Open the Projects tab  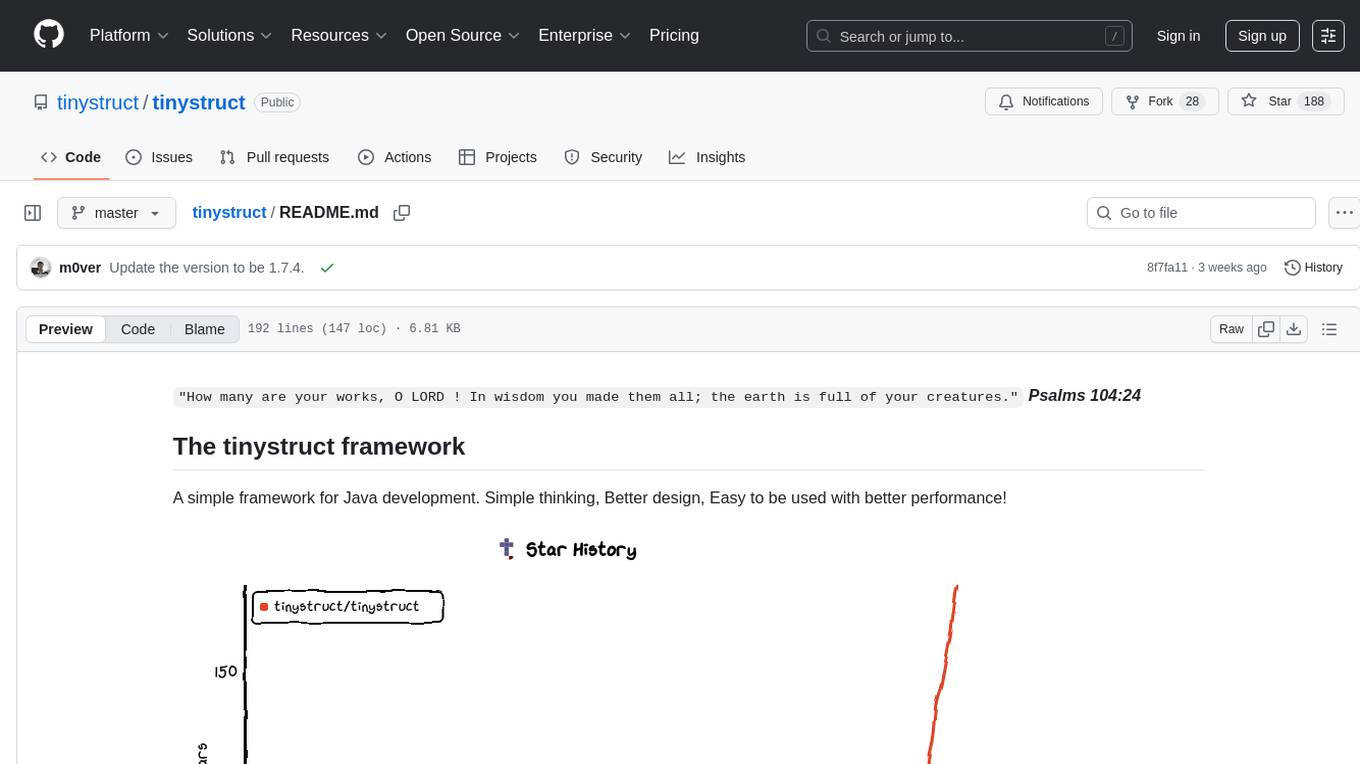coord(498,157)
